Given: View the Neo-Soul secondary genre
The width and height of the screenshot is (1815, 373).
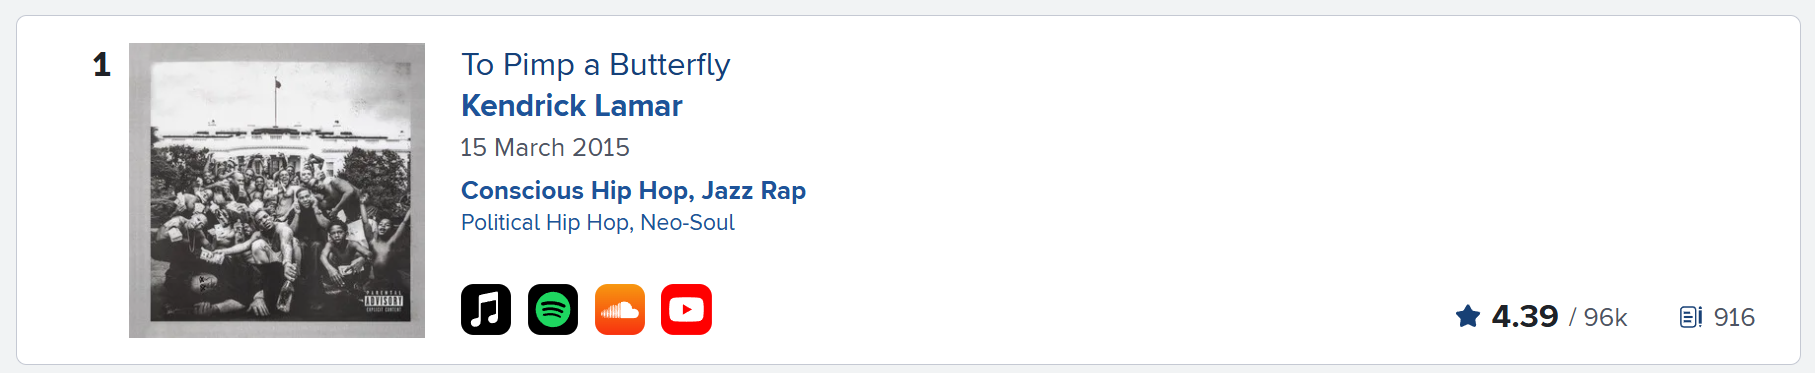Looking at the screenshot, I should (688, 223).
